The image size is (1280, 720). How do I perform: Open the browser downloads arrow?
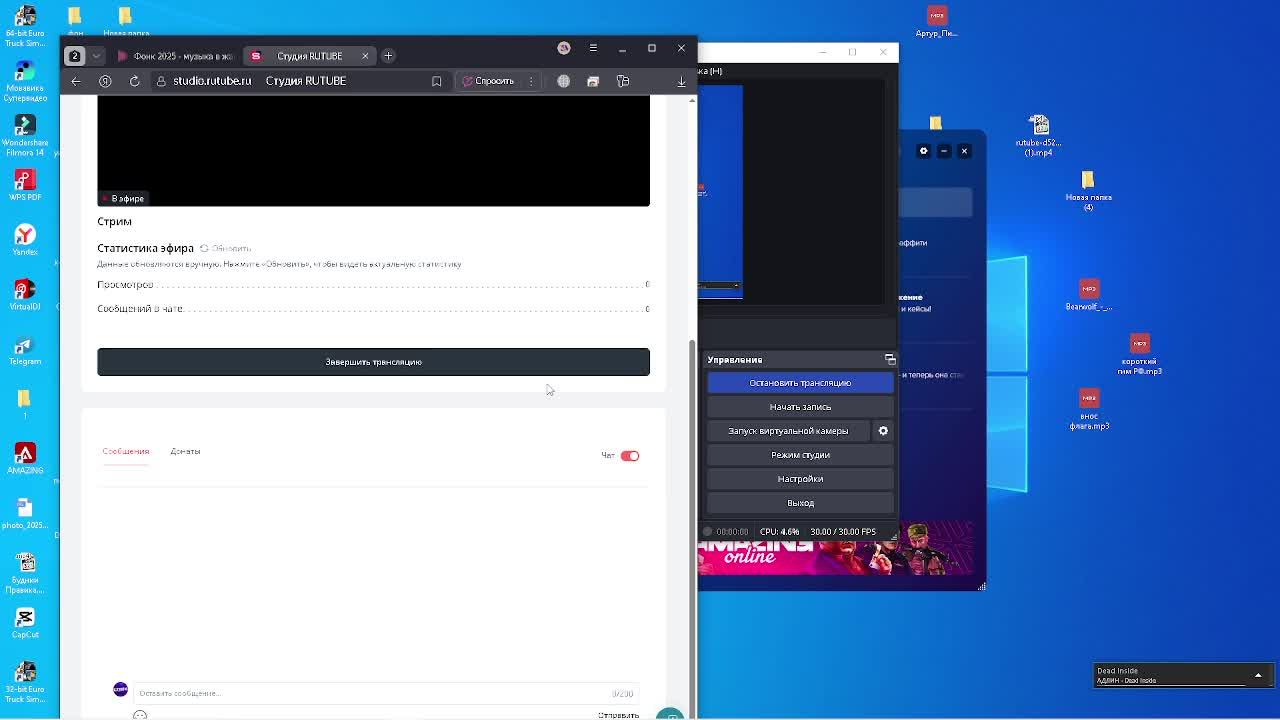682,81
